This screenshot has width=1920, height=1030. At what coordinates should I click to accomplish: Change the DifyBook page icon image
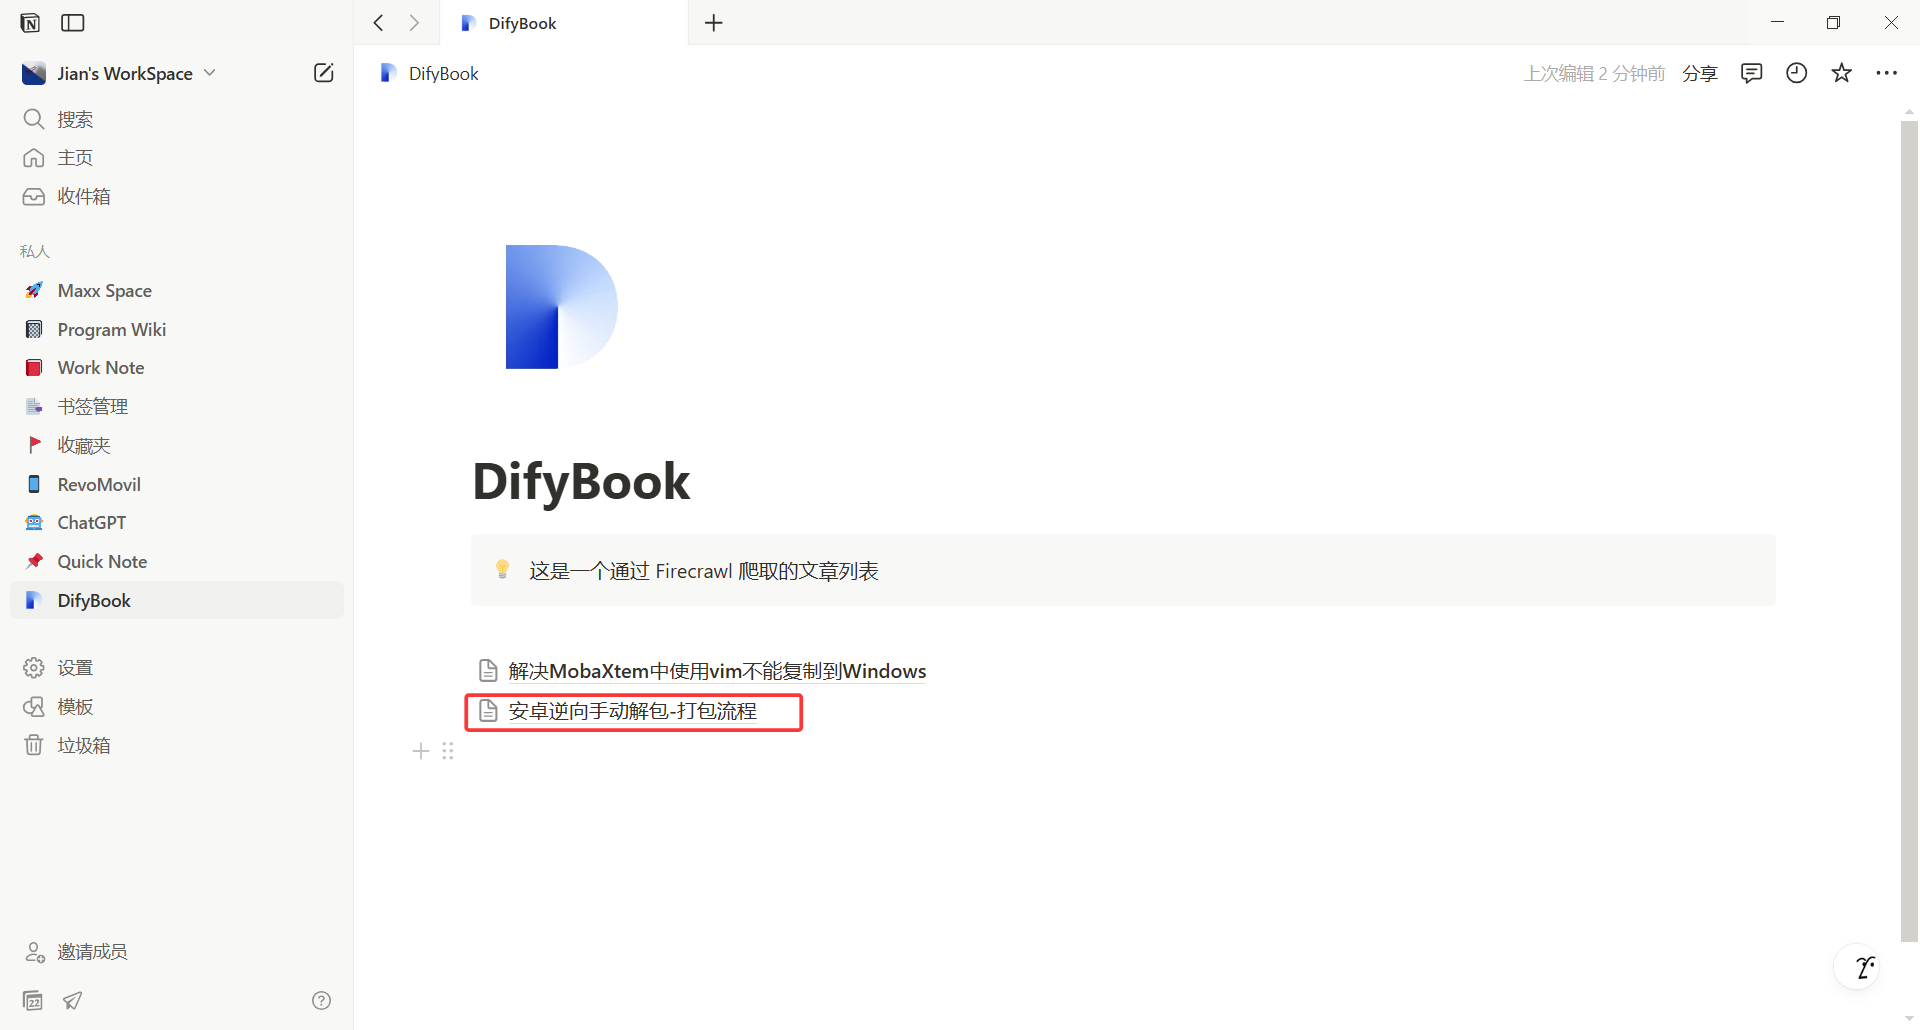pos(561,307)
